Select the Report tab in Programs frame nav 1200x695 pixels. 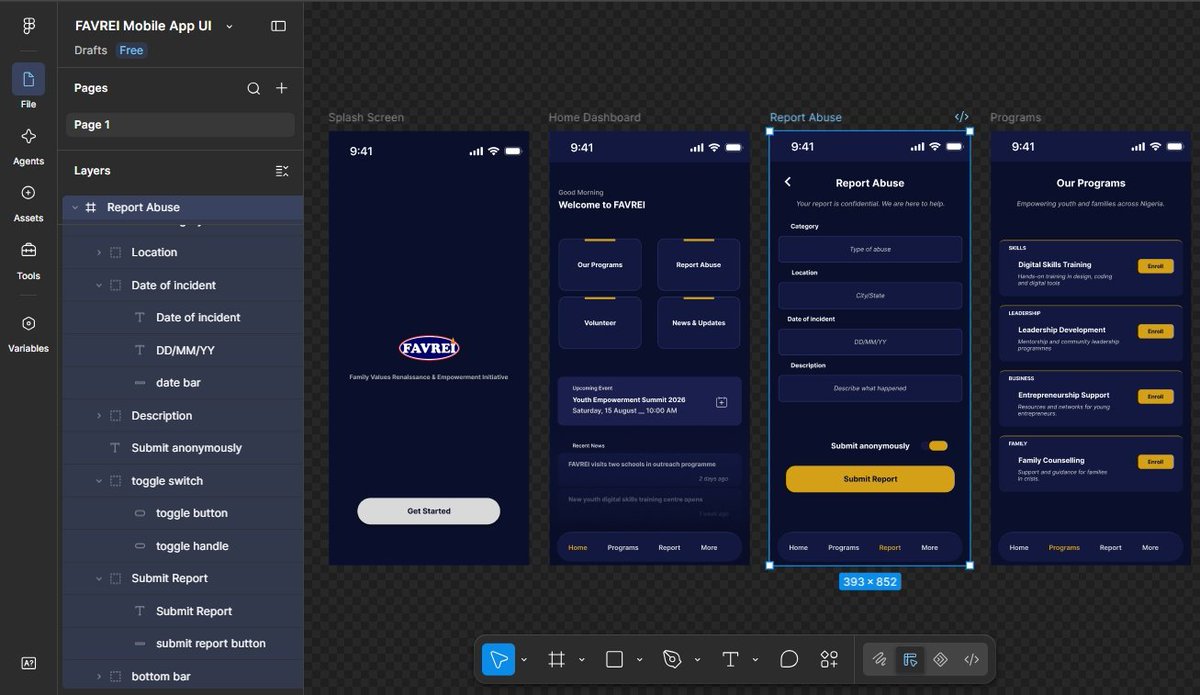point(1110,548)
